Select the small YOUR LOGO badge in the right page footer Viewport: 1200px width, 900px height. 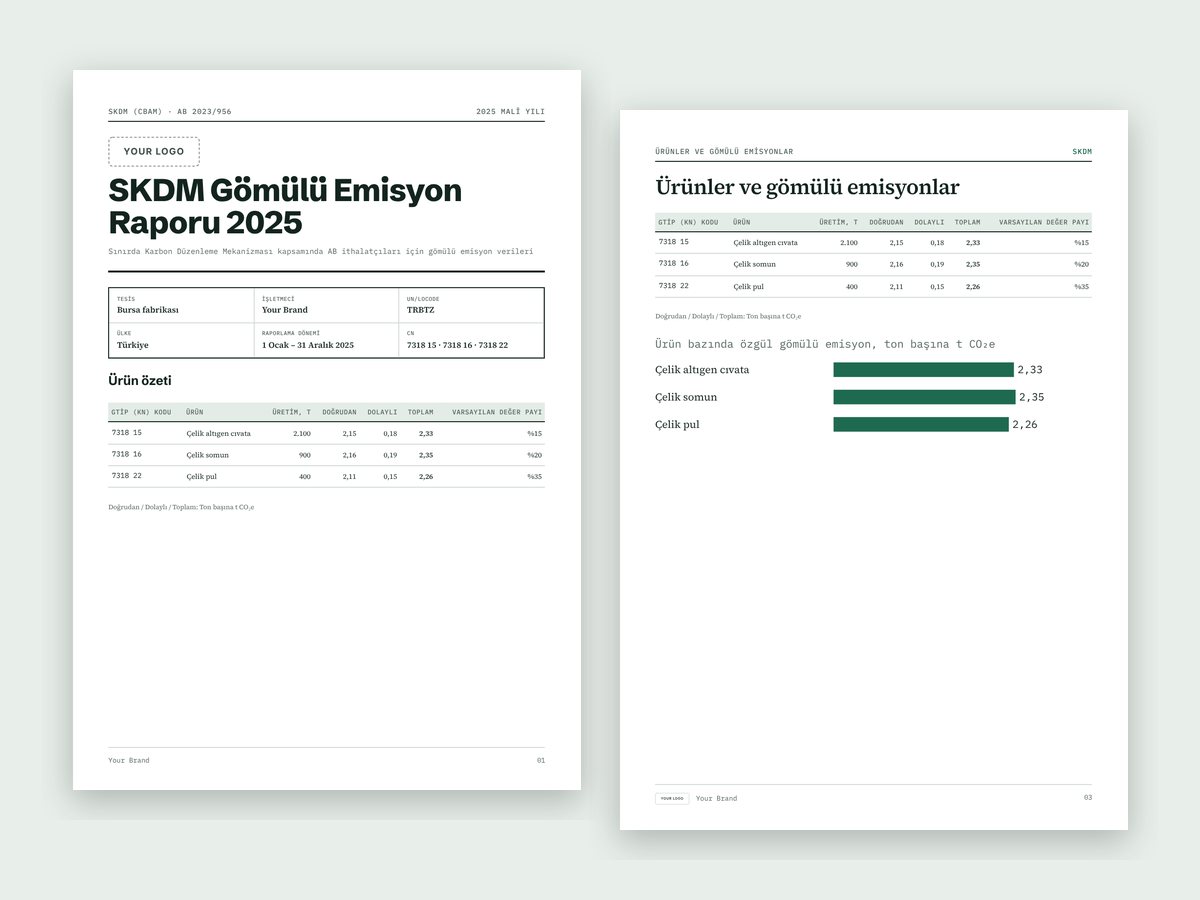(672, 798)
